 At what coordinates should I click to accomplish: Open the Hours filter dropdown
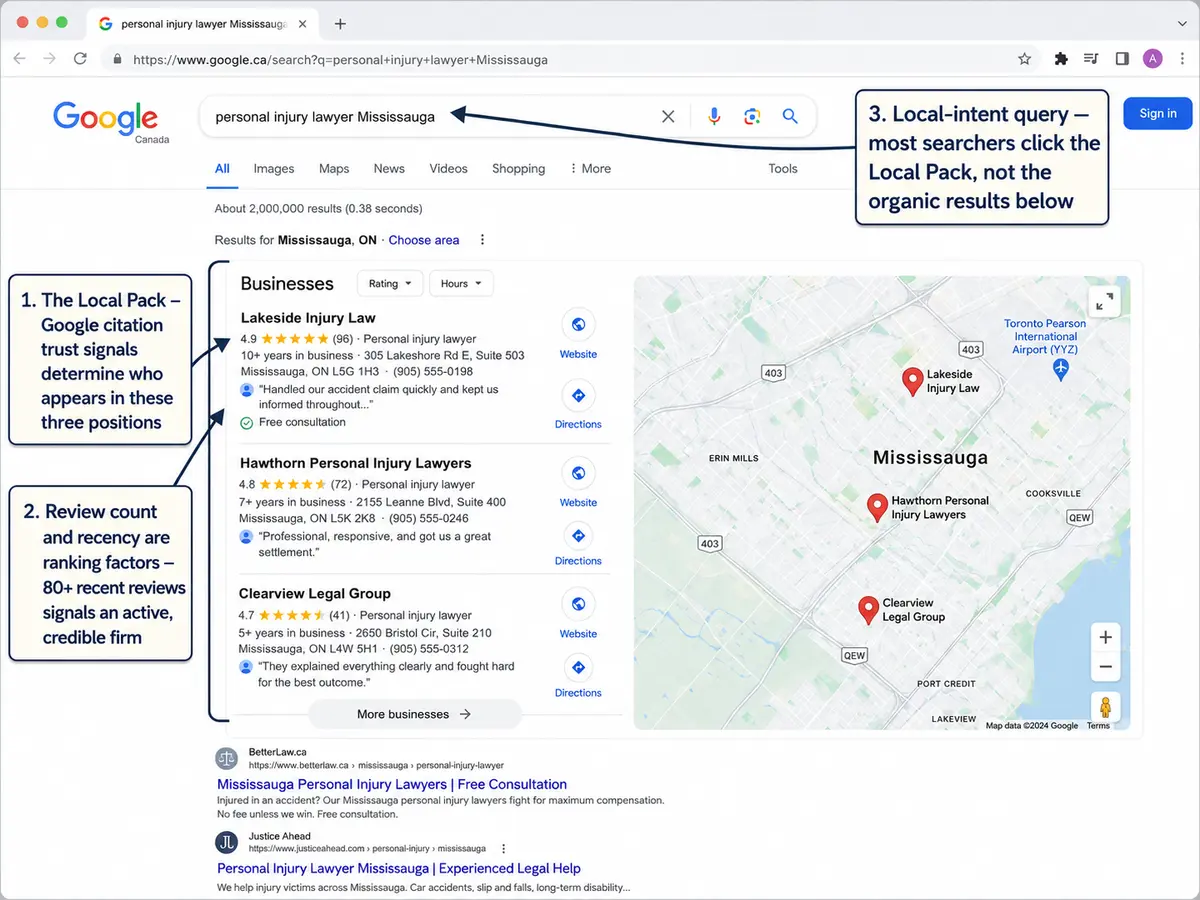pos(461,284)
